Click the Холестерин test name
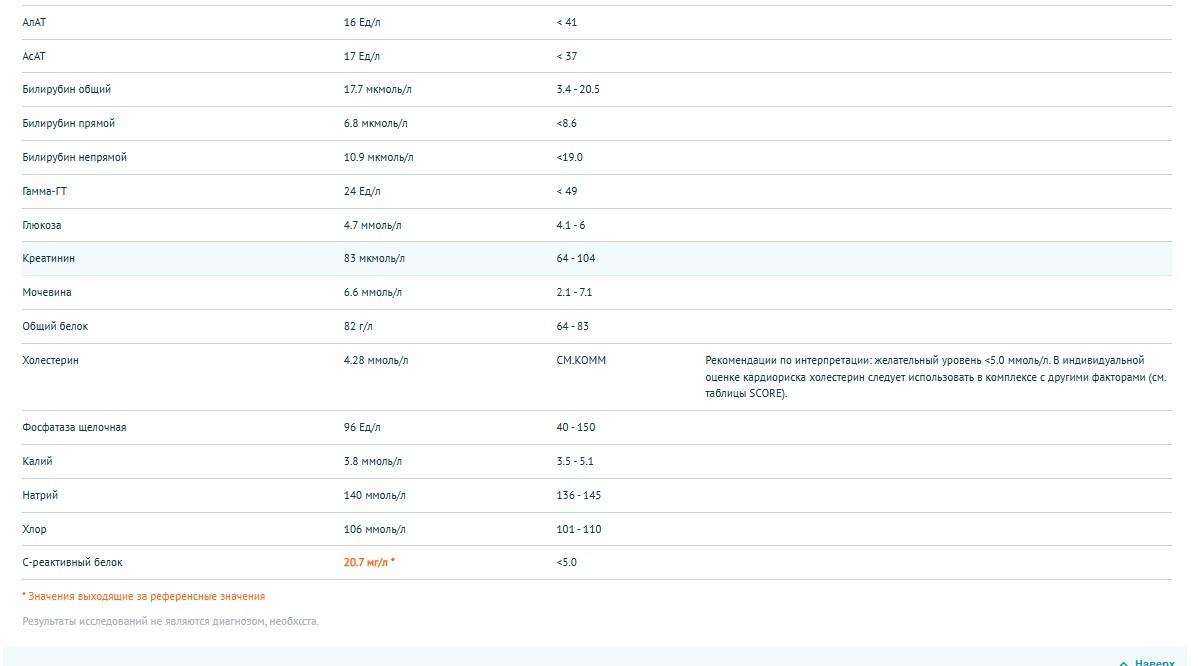This screenshot has height=666, width=1198. click(x=50, y=361)
